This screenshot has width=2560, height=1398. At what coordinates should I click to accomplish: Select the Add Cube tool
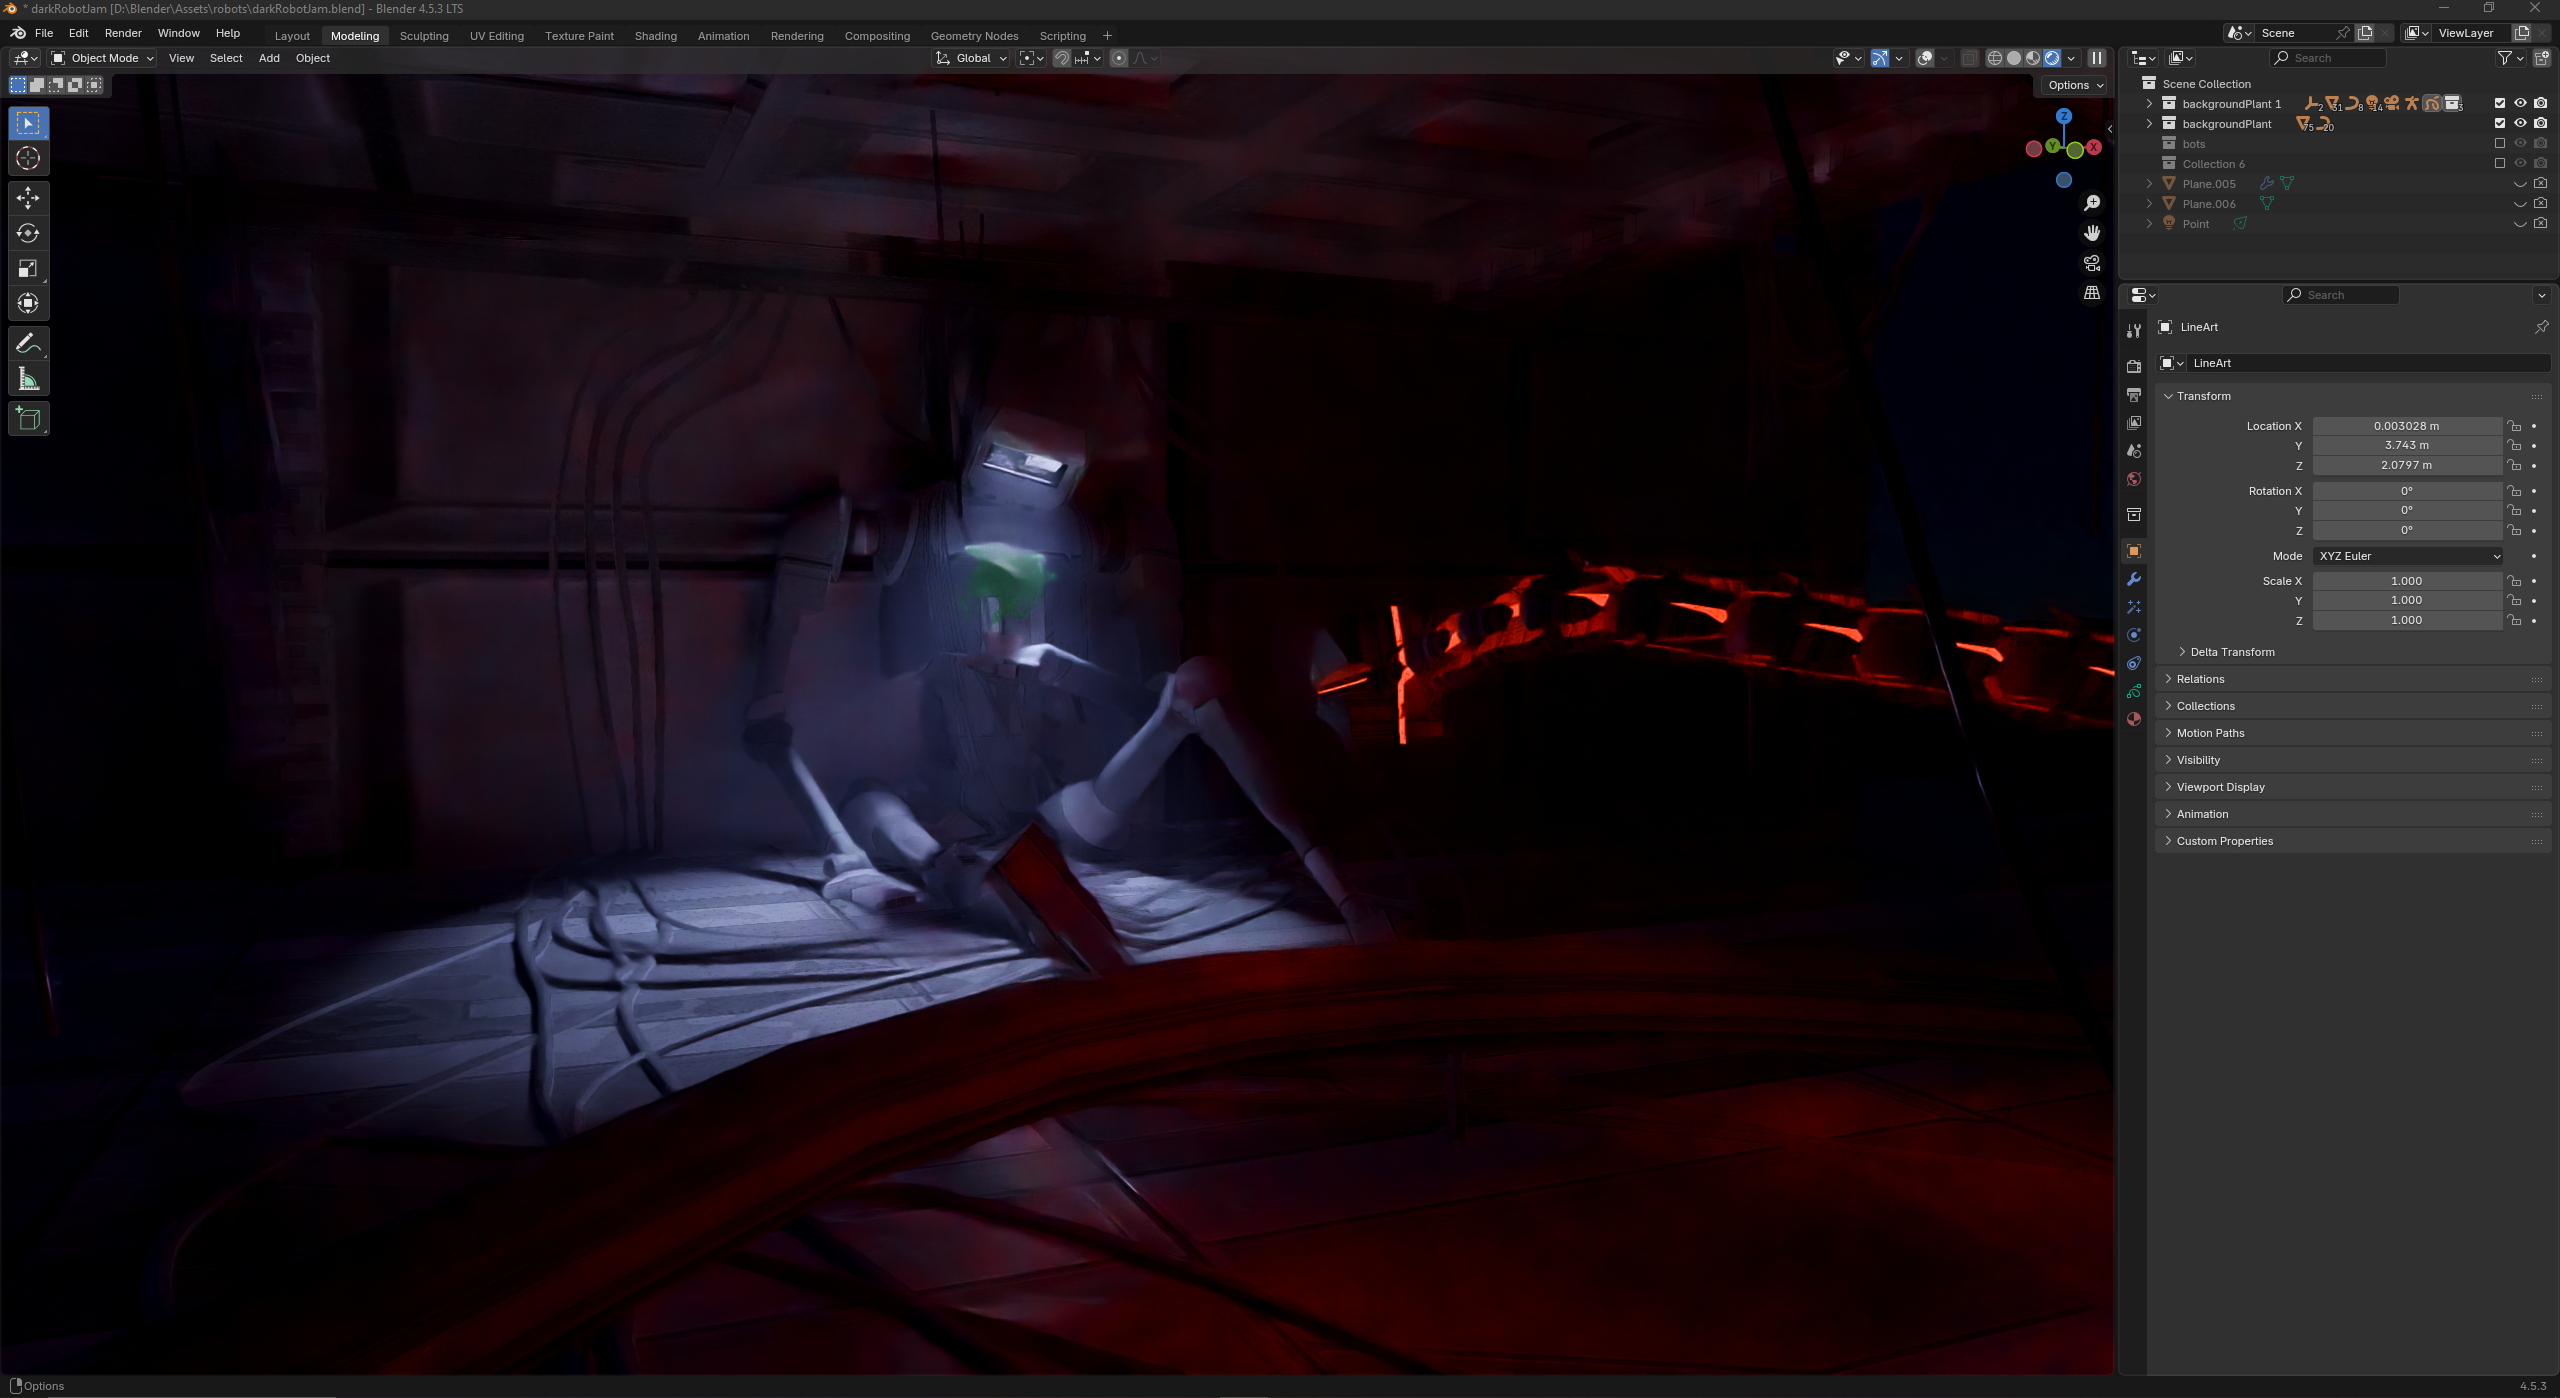tap(28, 419)
